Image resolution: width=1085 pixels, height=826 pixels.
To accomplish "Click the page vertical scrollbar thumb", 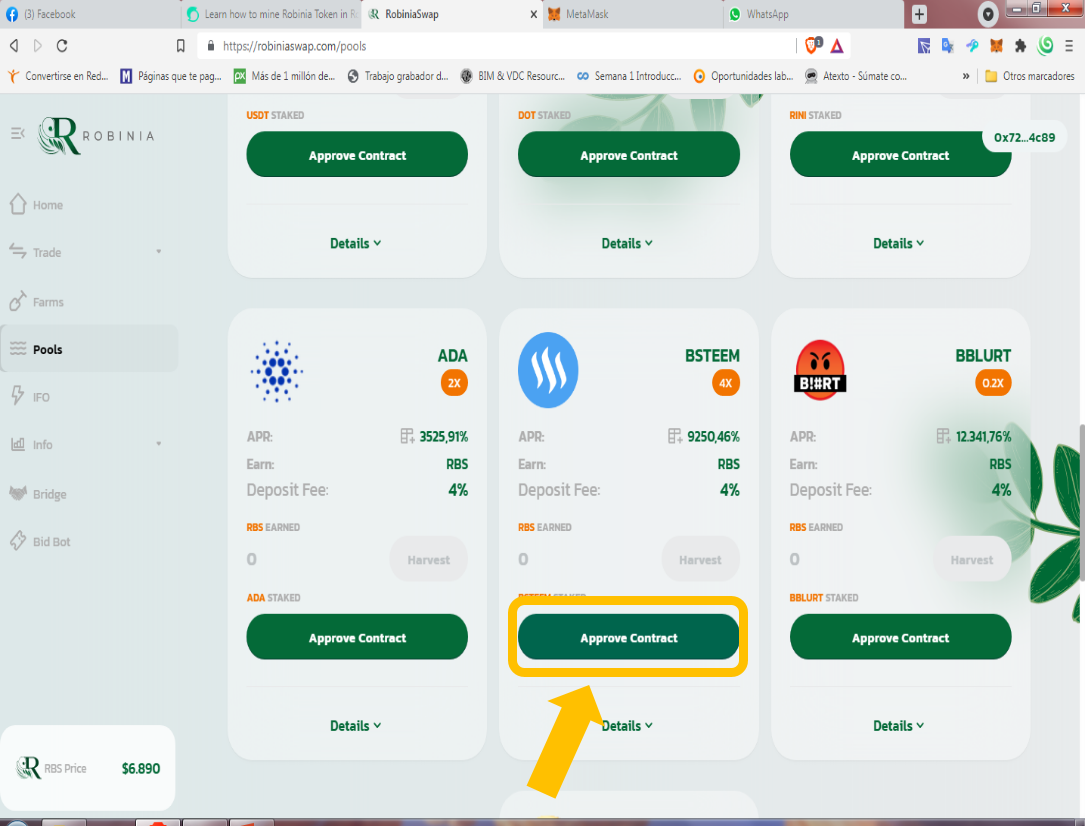I will click(1081, 503).
